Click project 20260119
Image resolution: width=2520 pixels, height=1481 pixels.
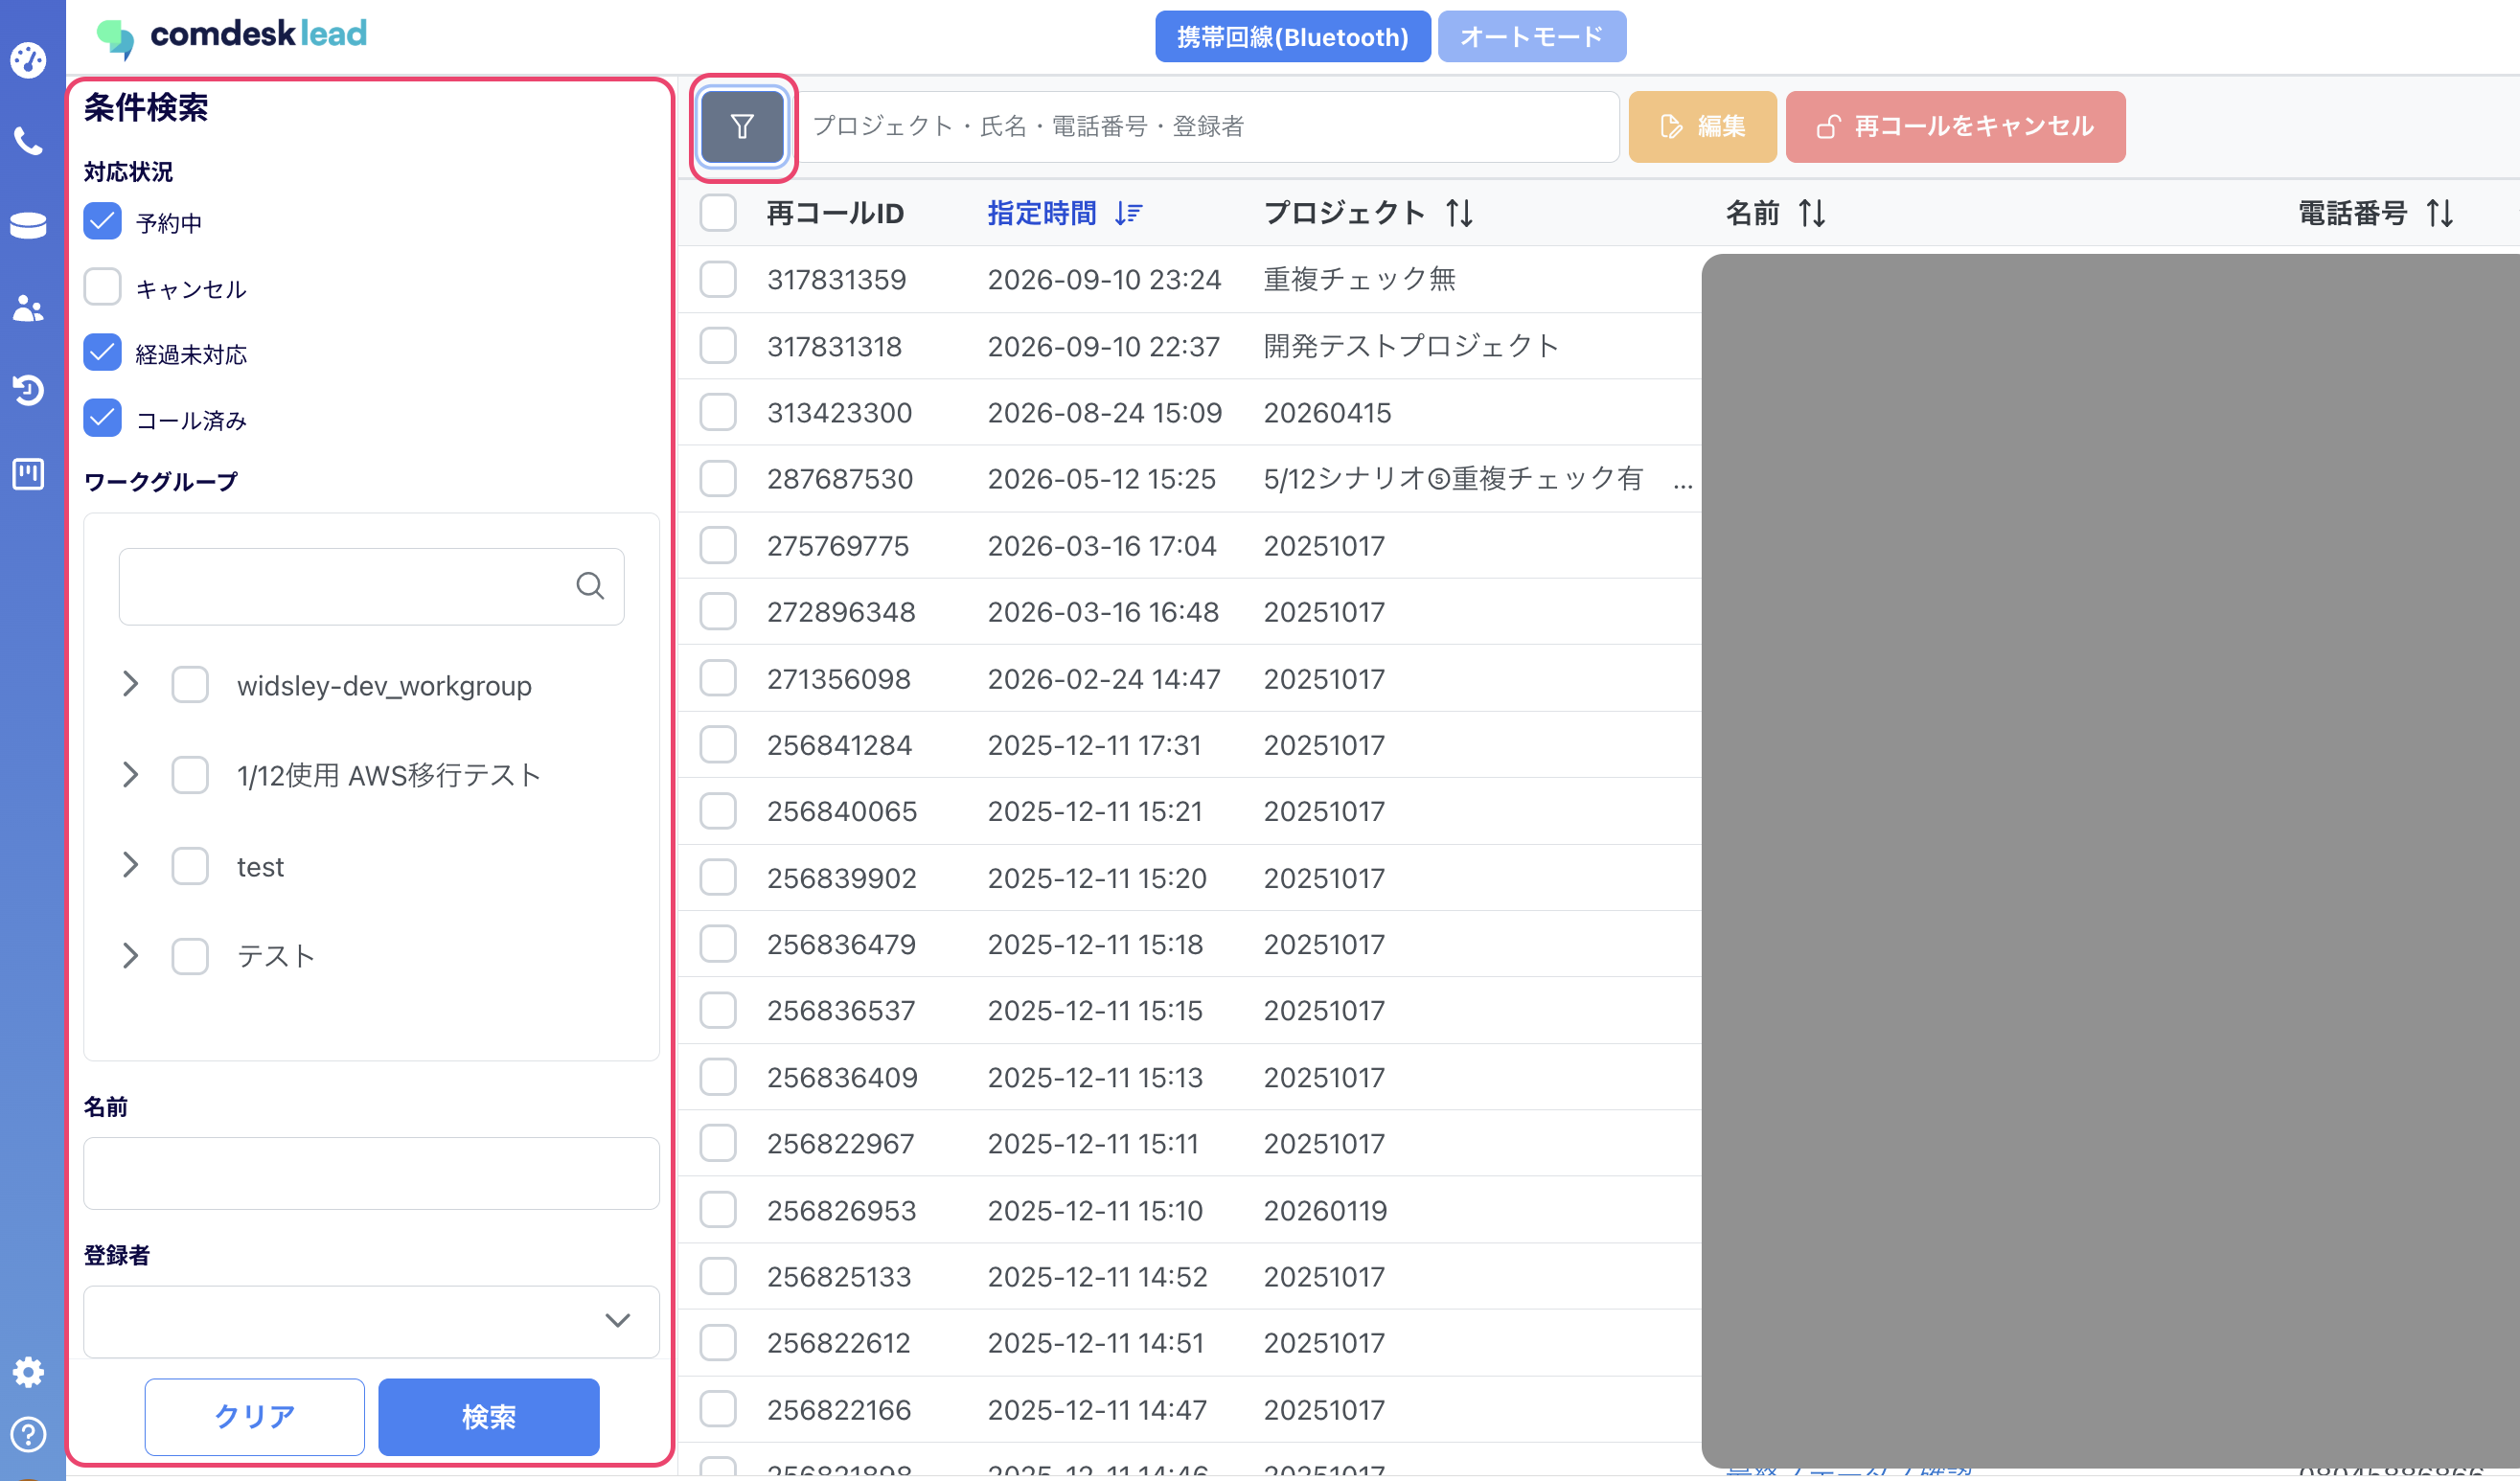point(1325,1210)
